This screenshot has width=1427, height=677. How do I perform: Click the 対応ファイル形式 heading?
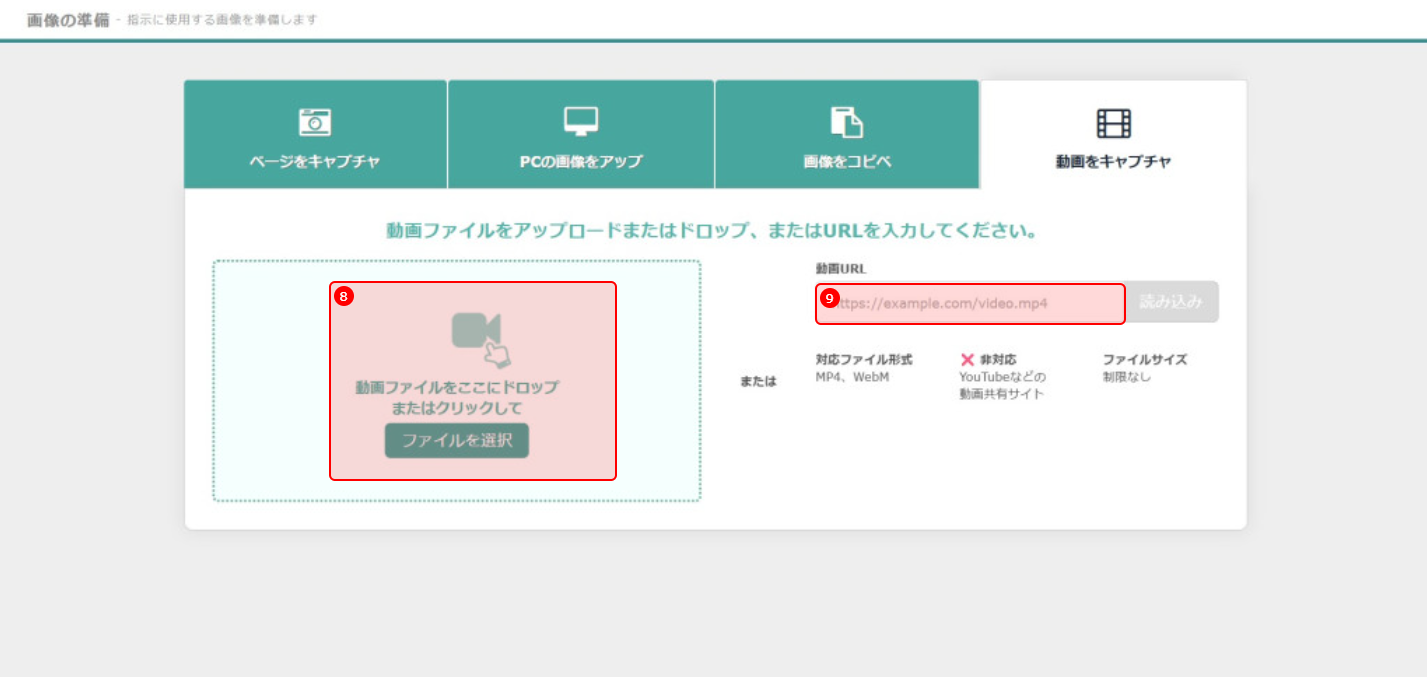point(864,360)
